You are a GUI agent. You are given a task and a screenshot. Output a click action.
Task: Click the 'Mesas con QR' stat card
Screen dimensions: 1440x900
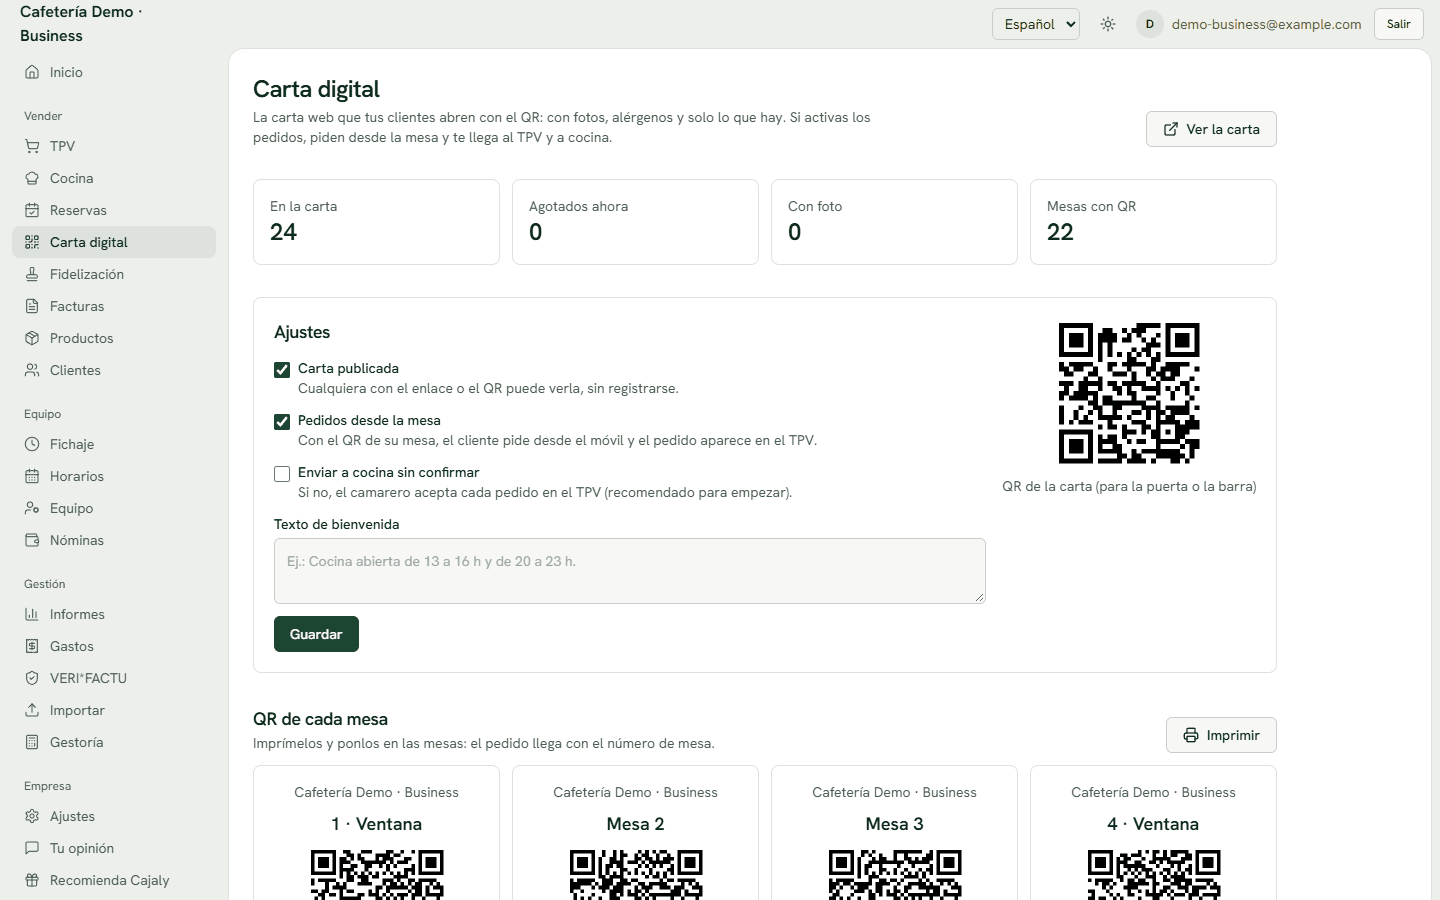pos(1153,222)
